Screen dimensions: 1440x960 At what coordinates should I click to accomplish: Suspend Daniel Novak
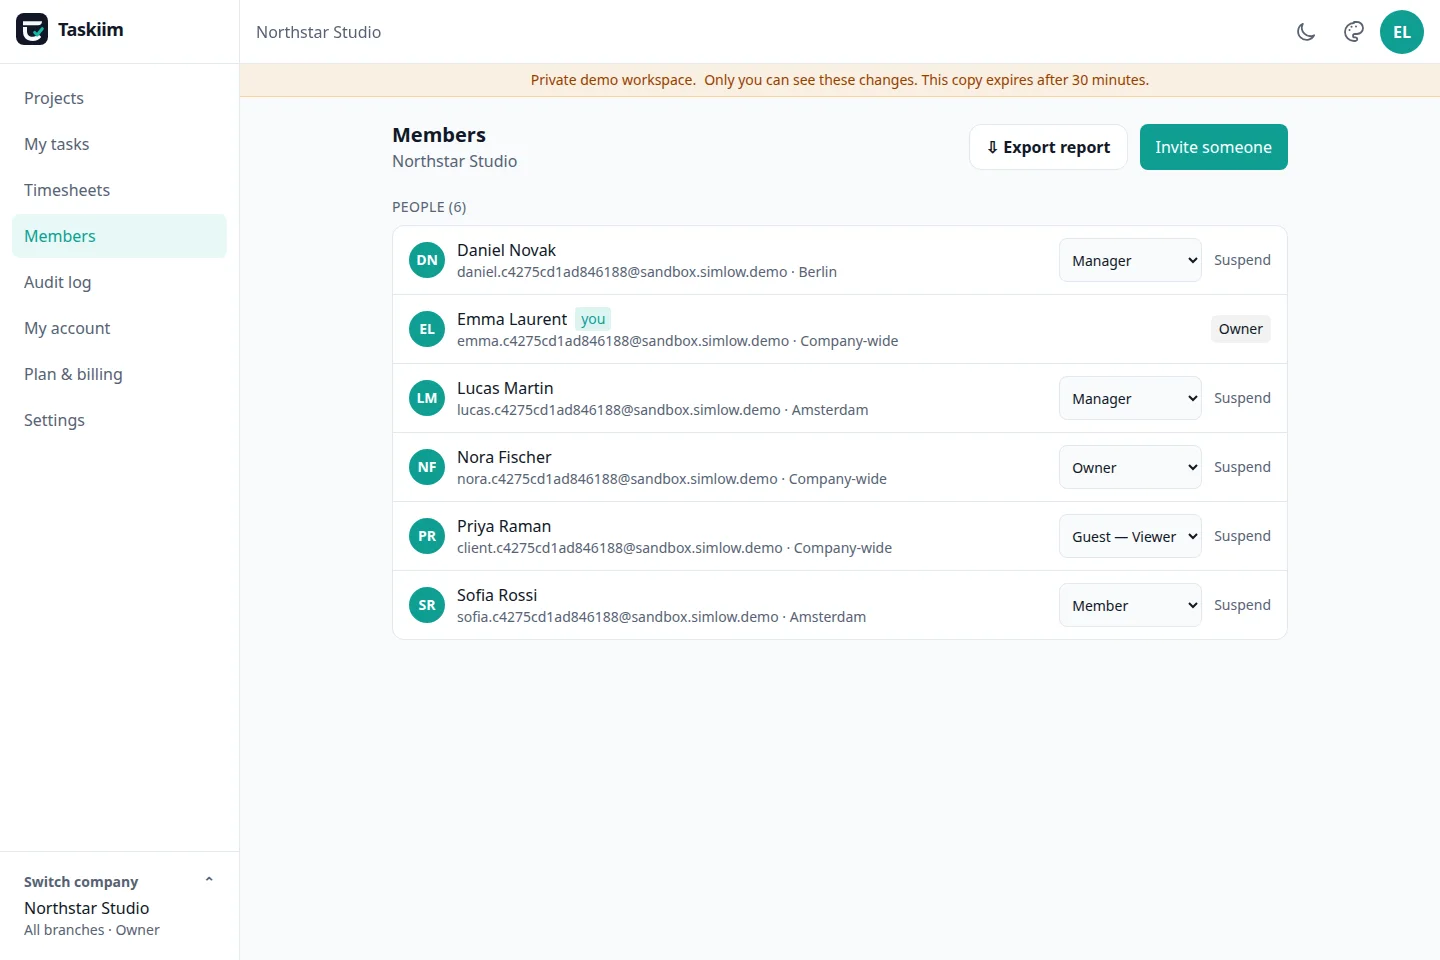(1242, 260)
